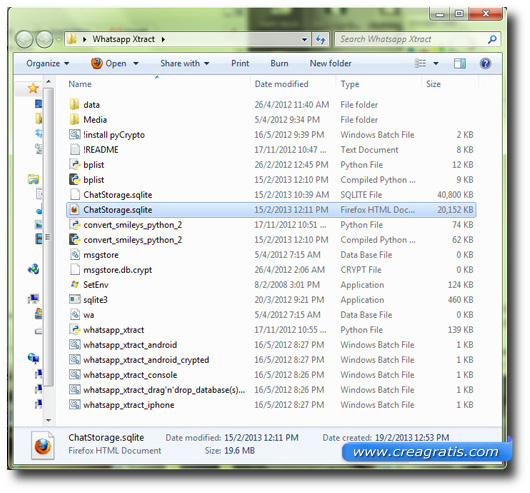Select convert_smileys_python_2 Python File name
Viewport: 530px width, 493px height.
(x=132, y=225)
